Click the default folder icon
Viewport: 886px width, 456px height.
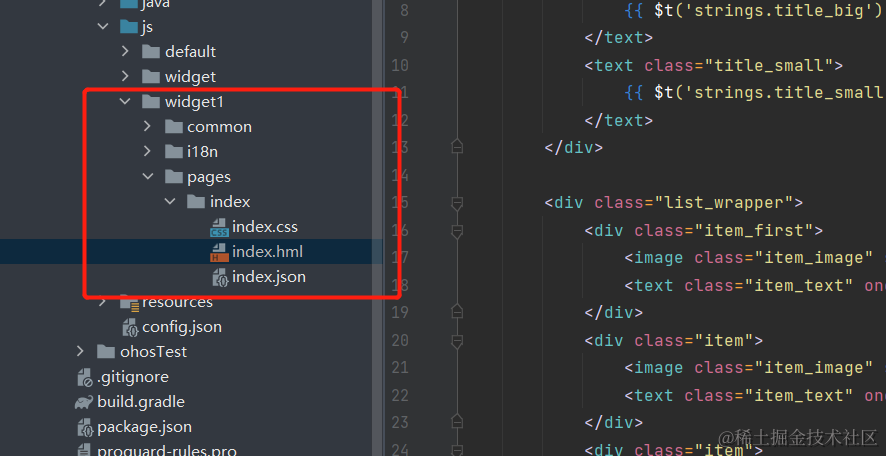151,51
